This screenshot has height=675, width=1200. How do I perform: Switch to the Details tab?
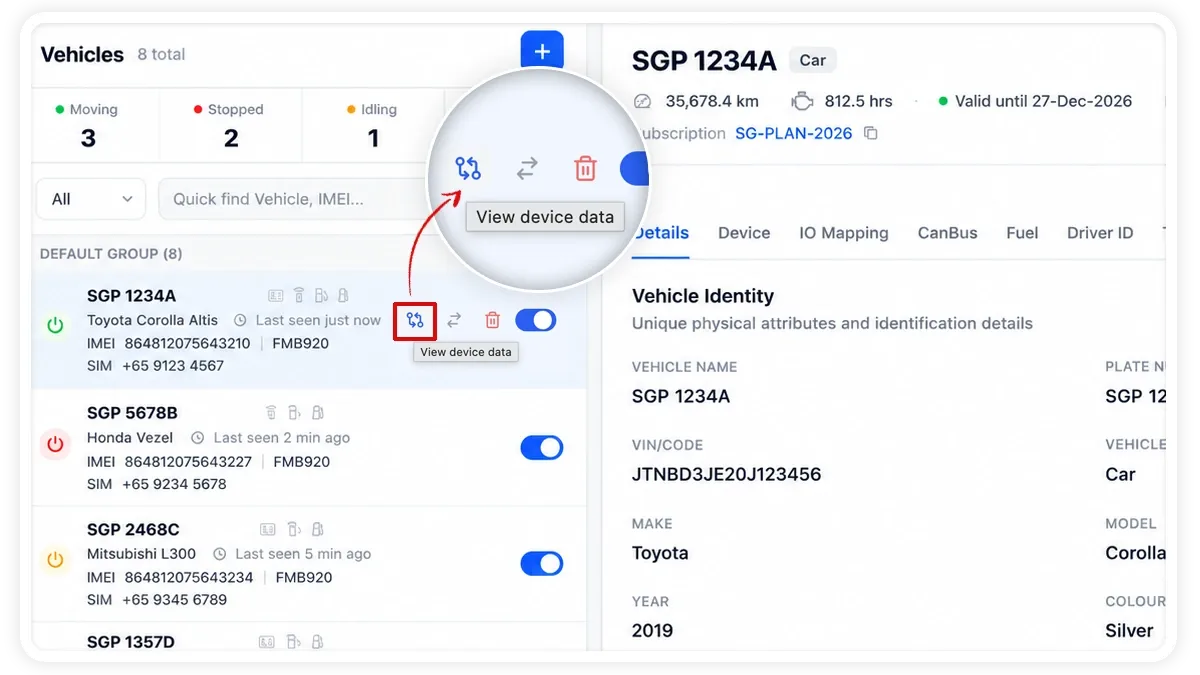click(661, 233)
